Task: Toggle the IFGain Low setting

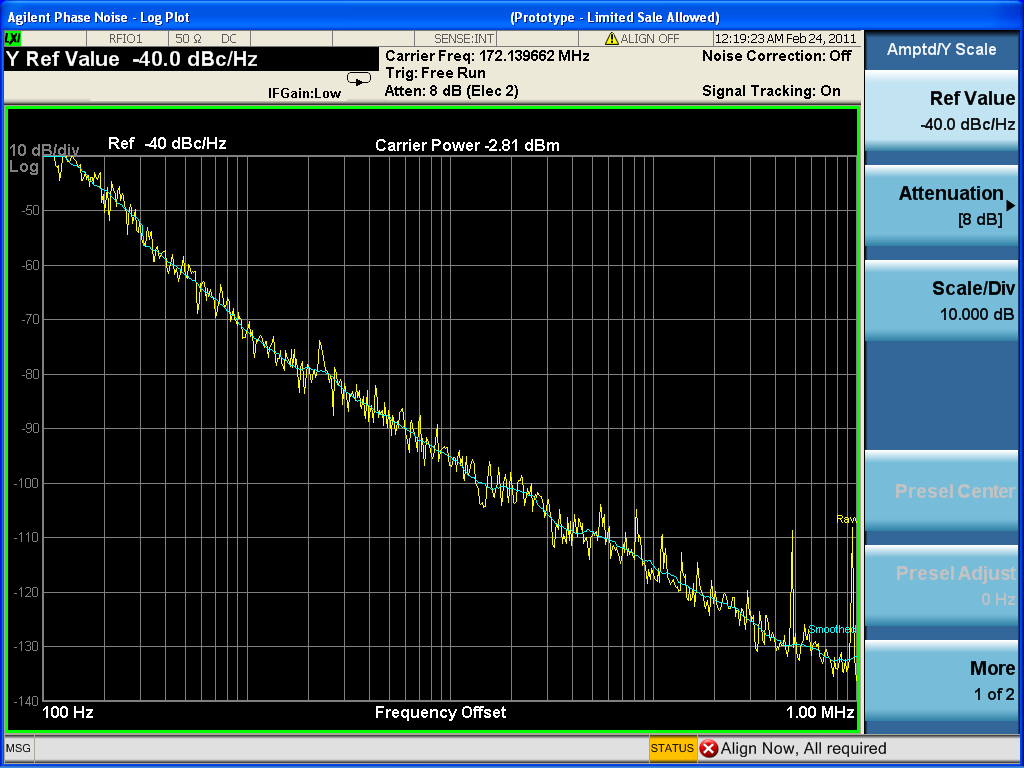Action: [304, 93]
